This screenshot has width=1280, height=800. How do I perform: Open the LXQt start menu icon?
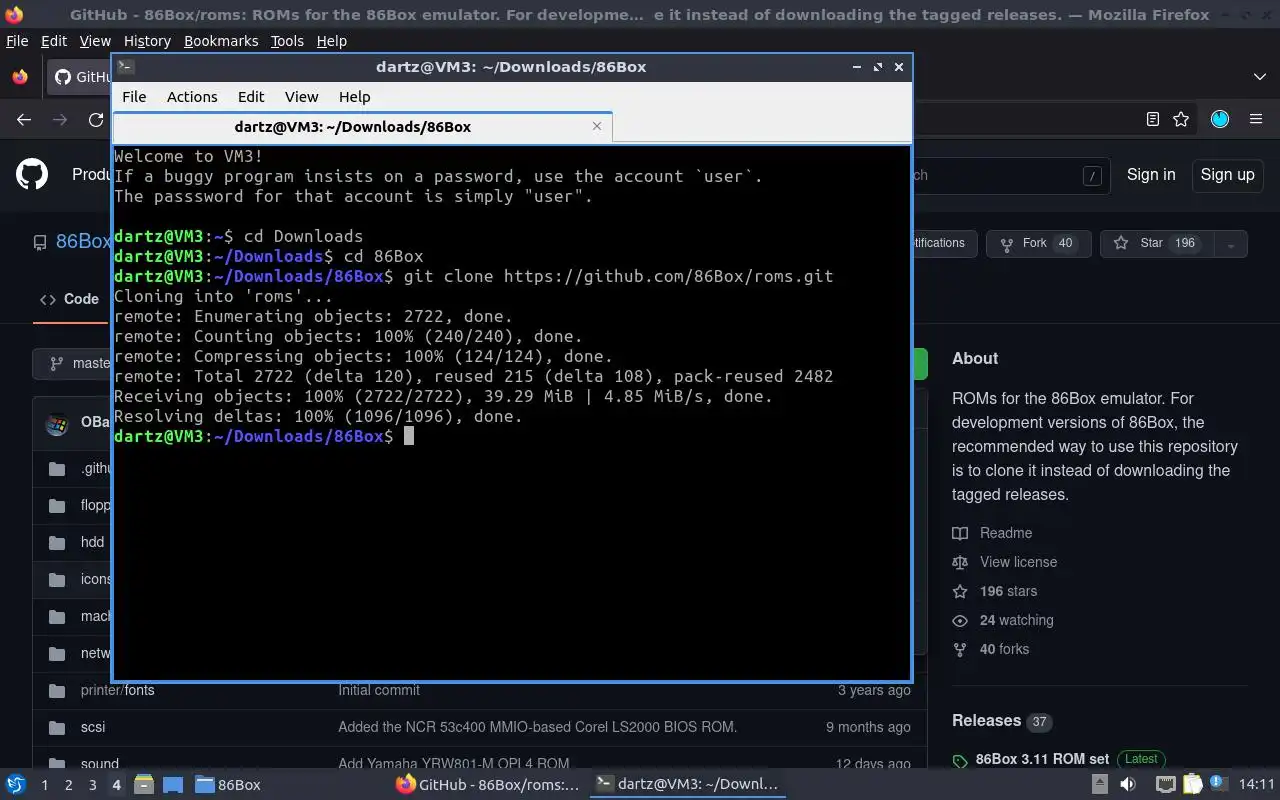(x=16, y=785)
